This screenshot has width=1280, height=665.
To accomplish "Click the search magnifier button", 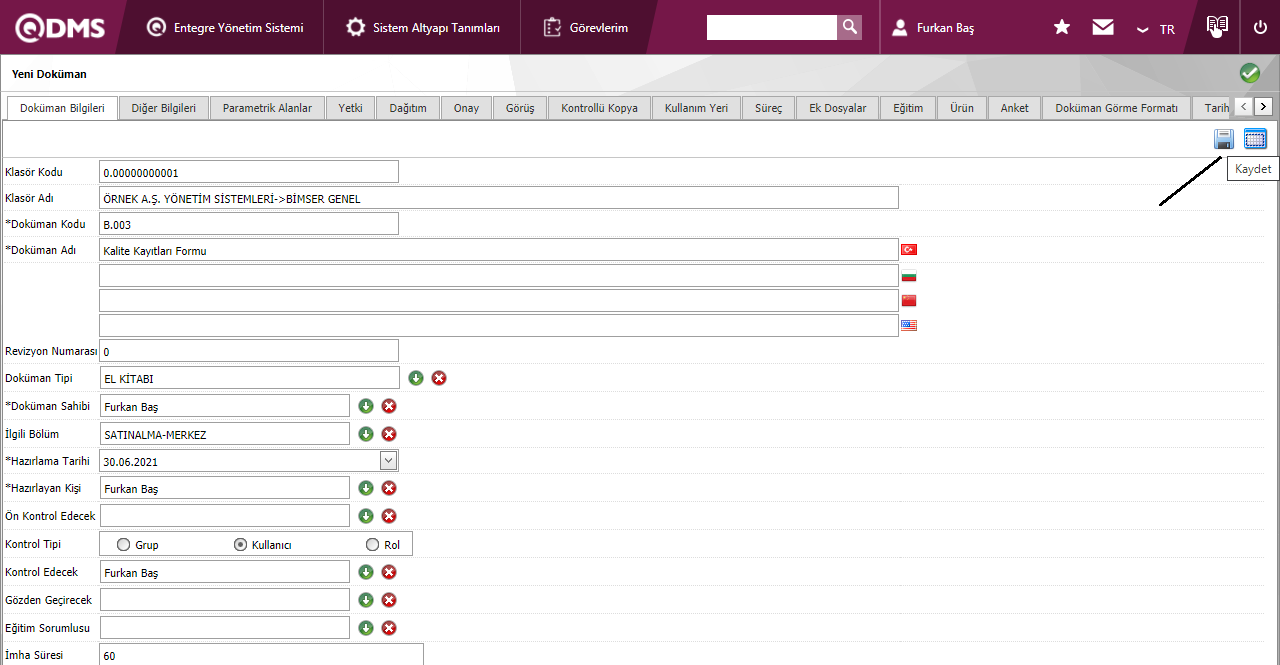I will (849, 27).
